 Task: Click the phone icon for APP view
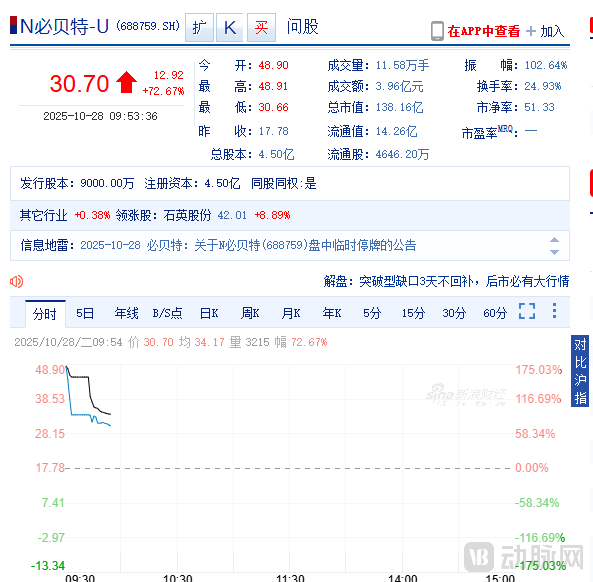(x=437, y=31)
